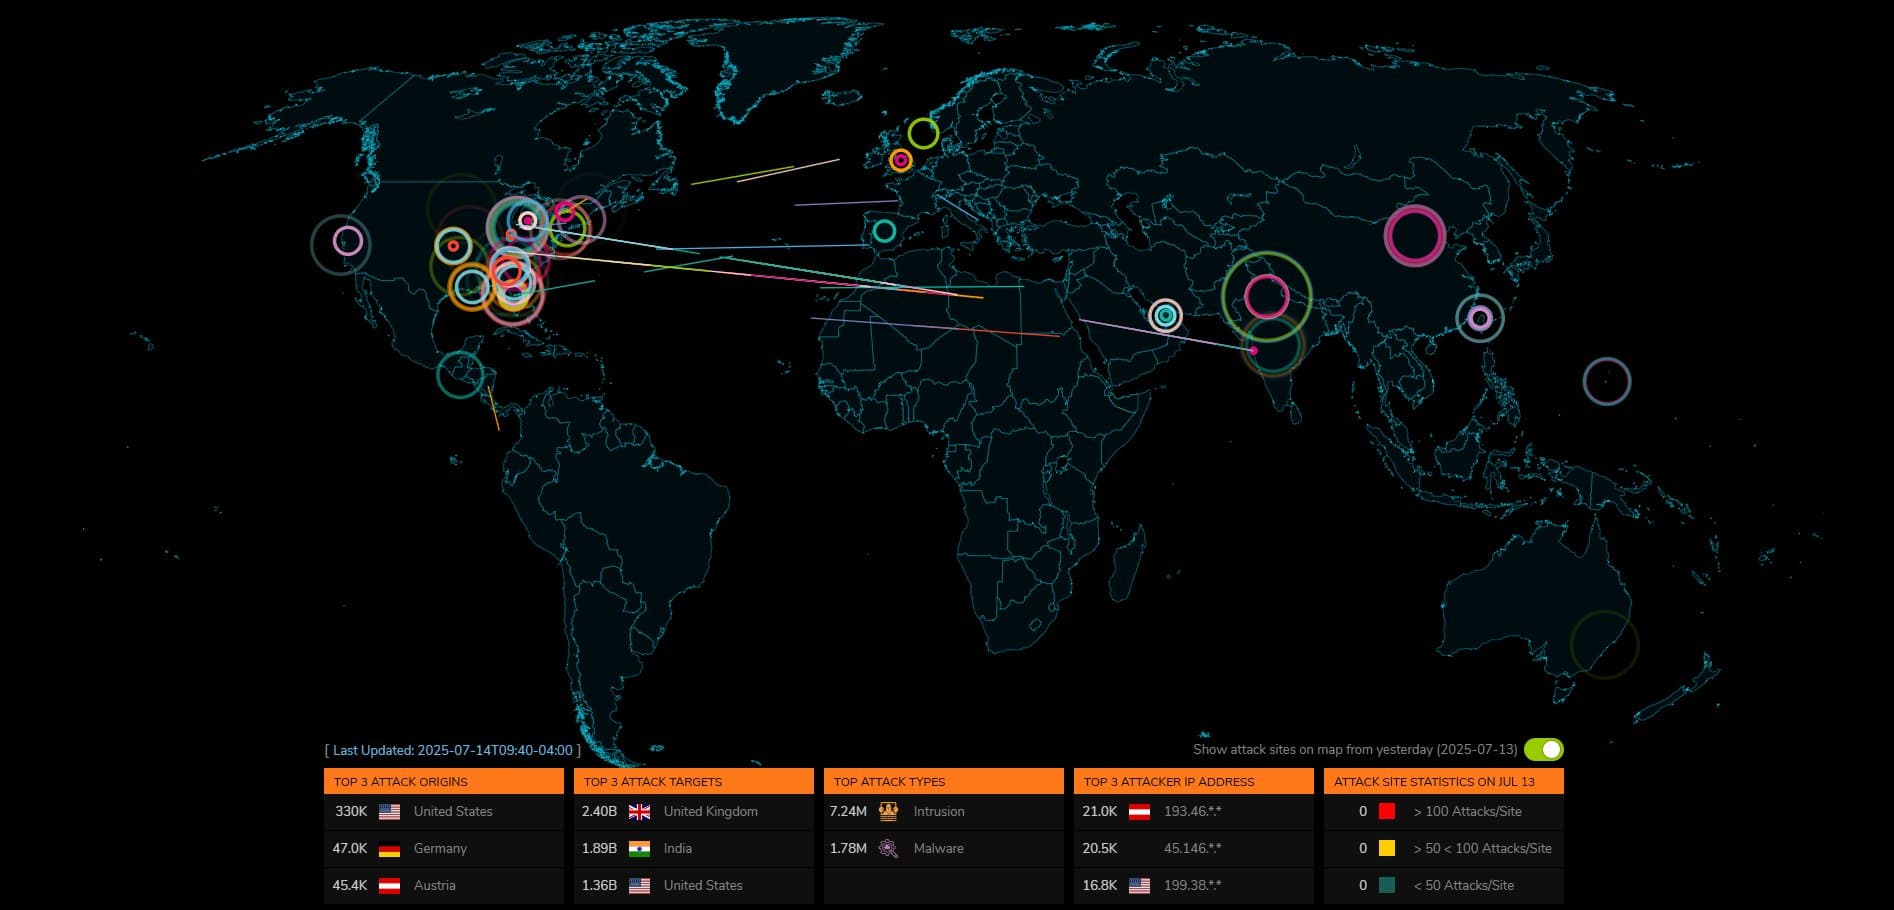Click the teal <50 Attacks/Site swatch
The width and height of the screenshot is (1894, 910).
pos(1387,885)
